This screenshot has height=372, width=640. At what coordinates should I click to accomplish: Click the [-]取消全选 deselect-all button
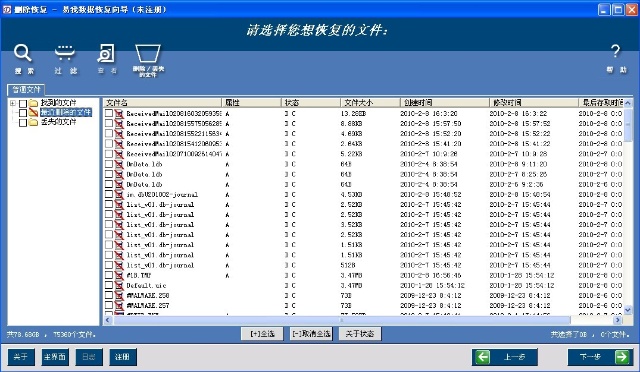[311, 334]
